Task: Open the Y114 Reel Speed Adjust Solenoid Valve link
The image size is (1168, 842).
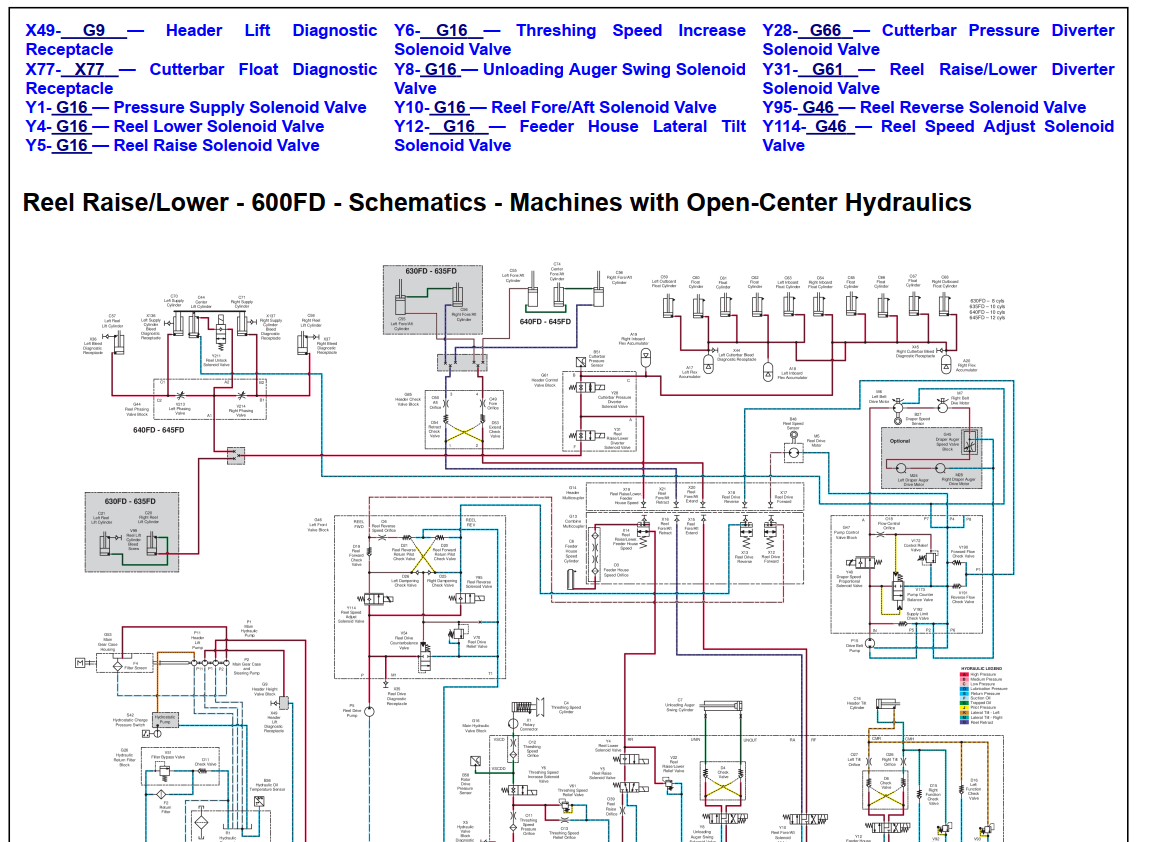Action: tap(939, 136)
